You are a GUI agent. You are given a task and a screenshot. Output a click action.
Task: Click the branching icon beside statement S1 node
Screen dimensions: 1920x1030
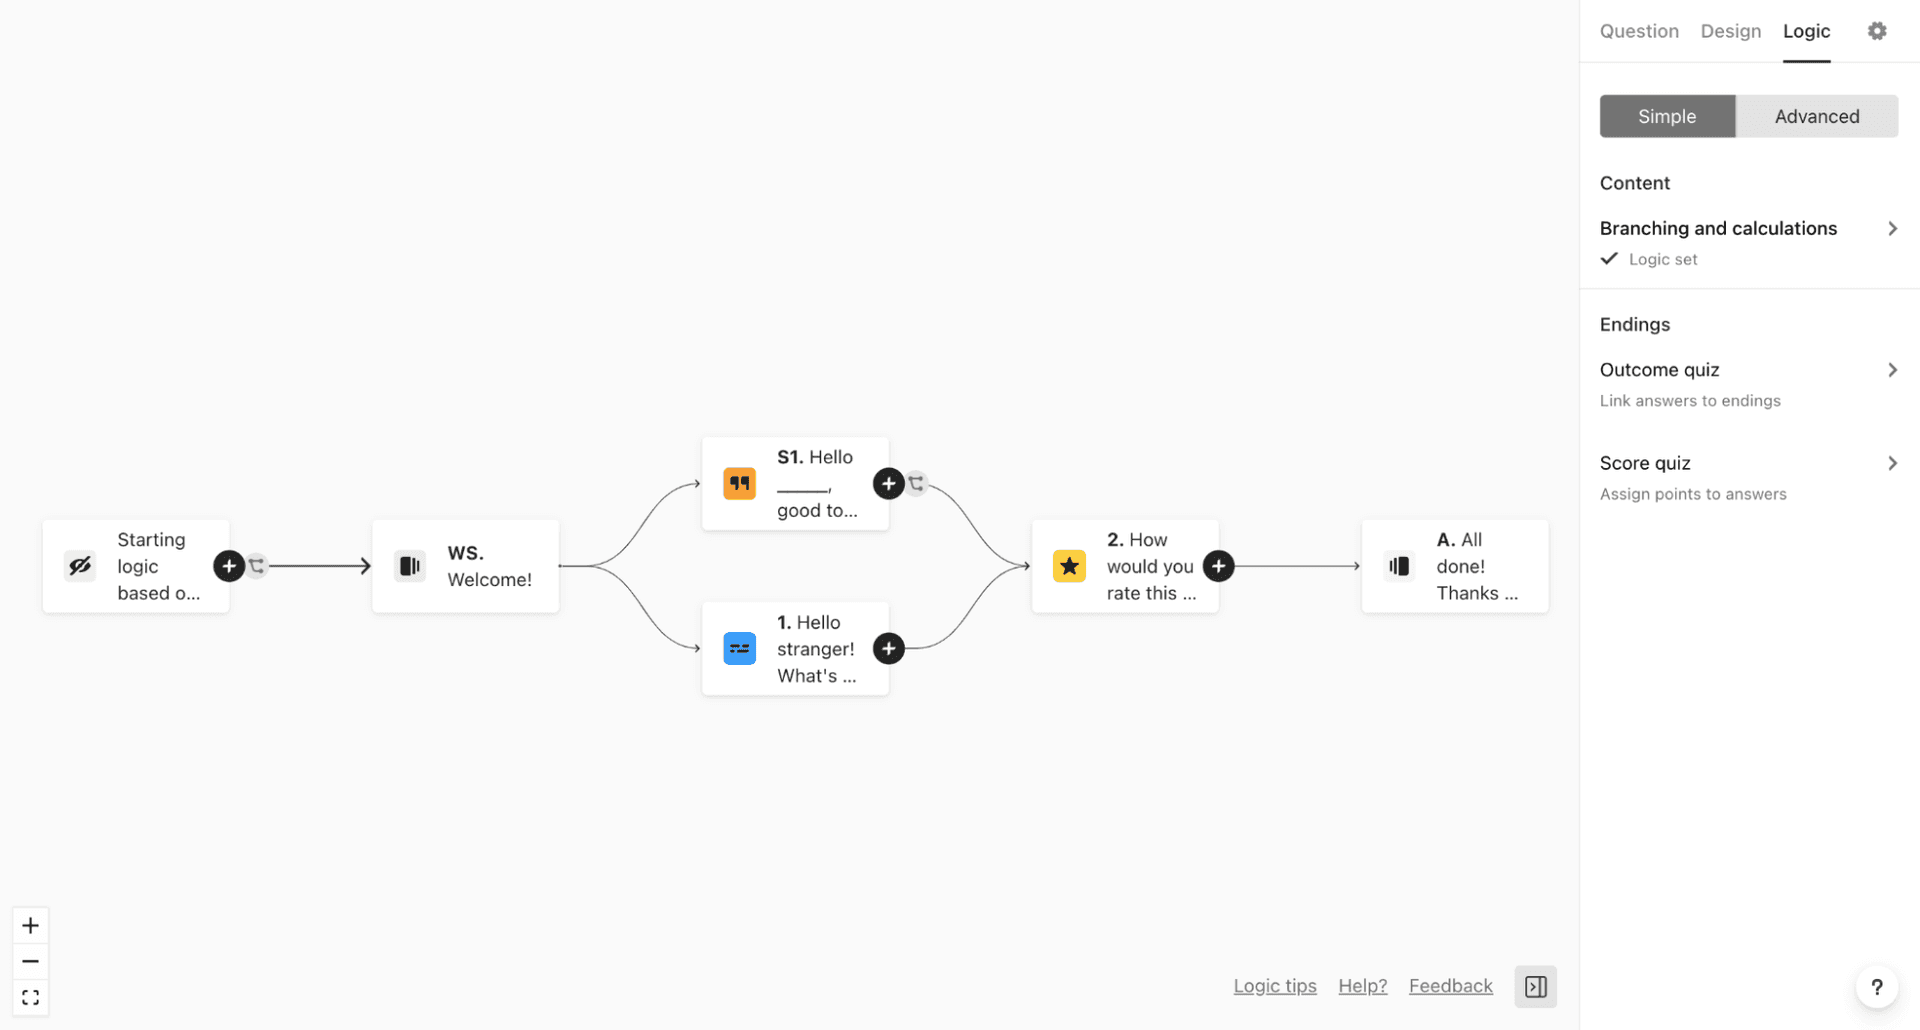[917, 483]
